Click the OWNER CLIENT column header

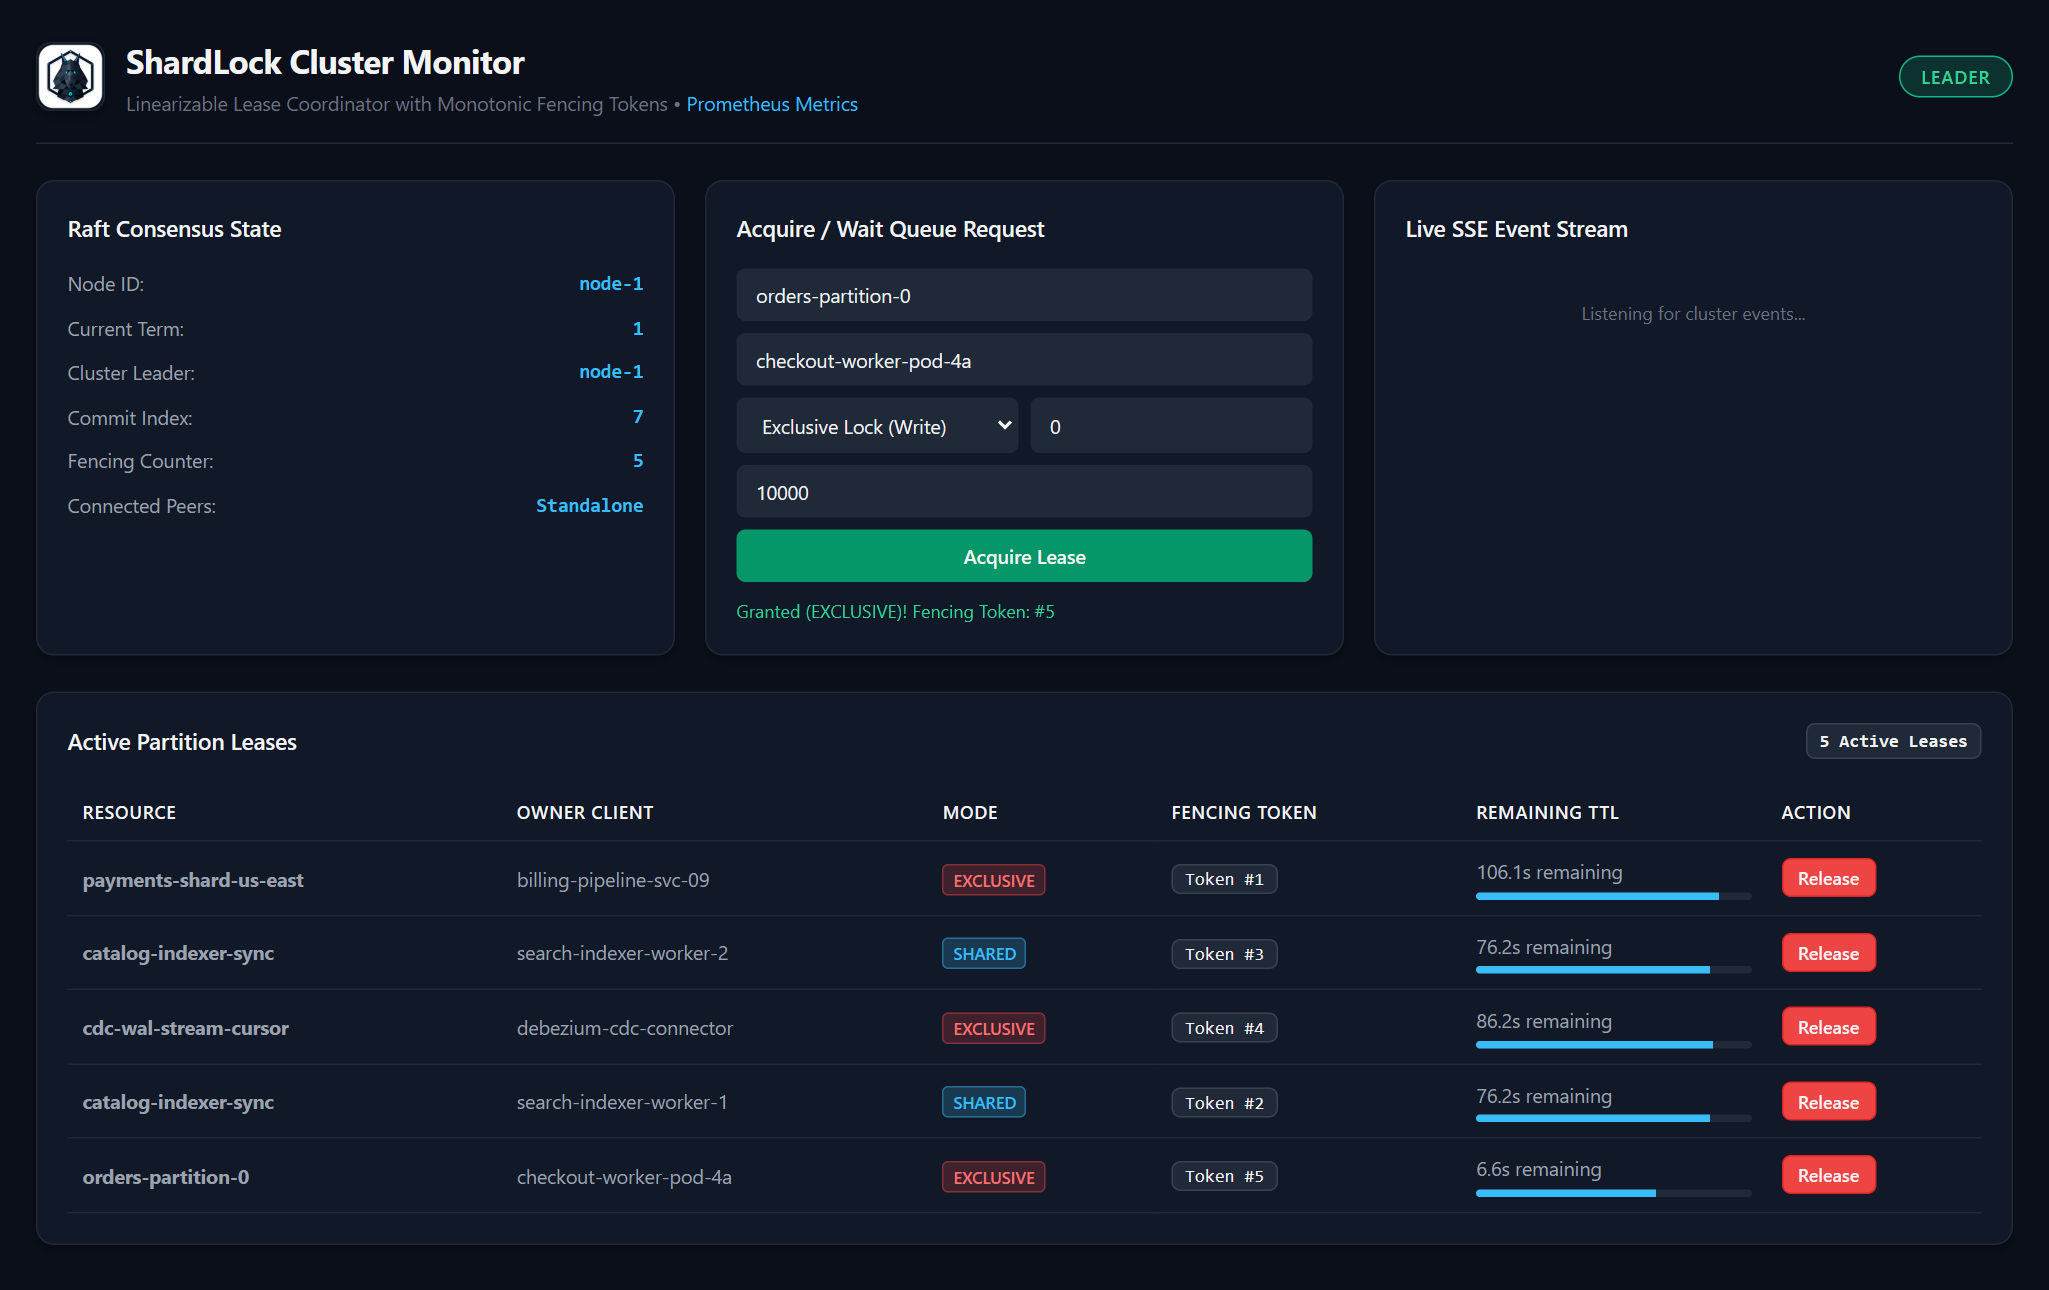coord(585,813)
